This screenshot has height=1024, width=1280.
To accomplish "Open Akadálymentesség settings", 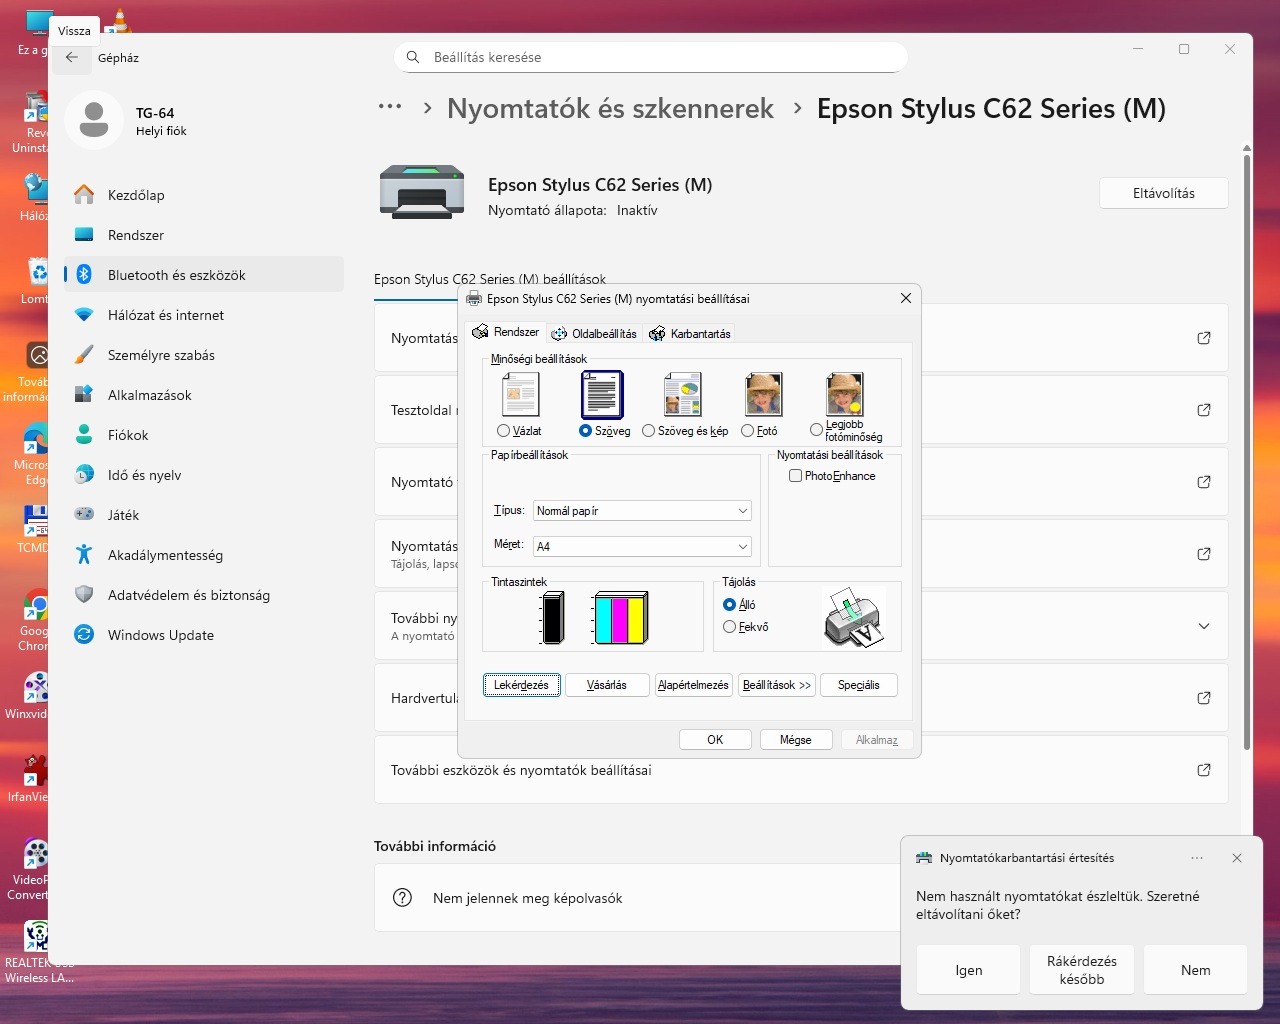I will pyautogui.click(x=204, y=555).
